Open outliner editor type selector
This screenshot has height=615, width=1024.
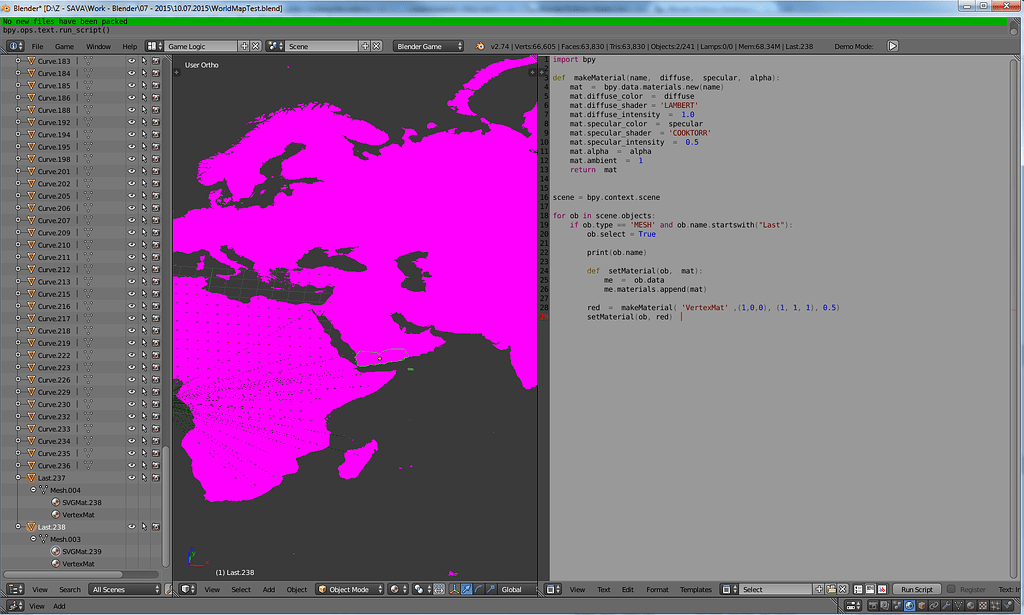tap(15, 590)
